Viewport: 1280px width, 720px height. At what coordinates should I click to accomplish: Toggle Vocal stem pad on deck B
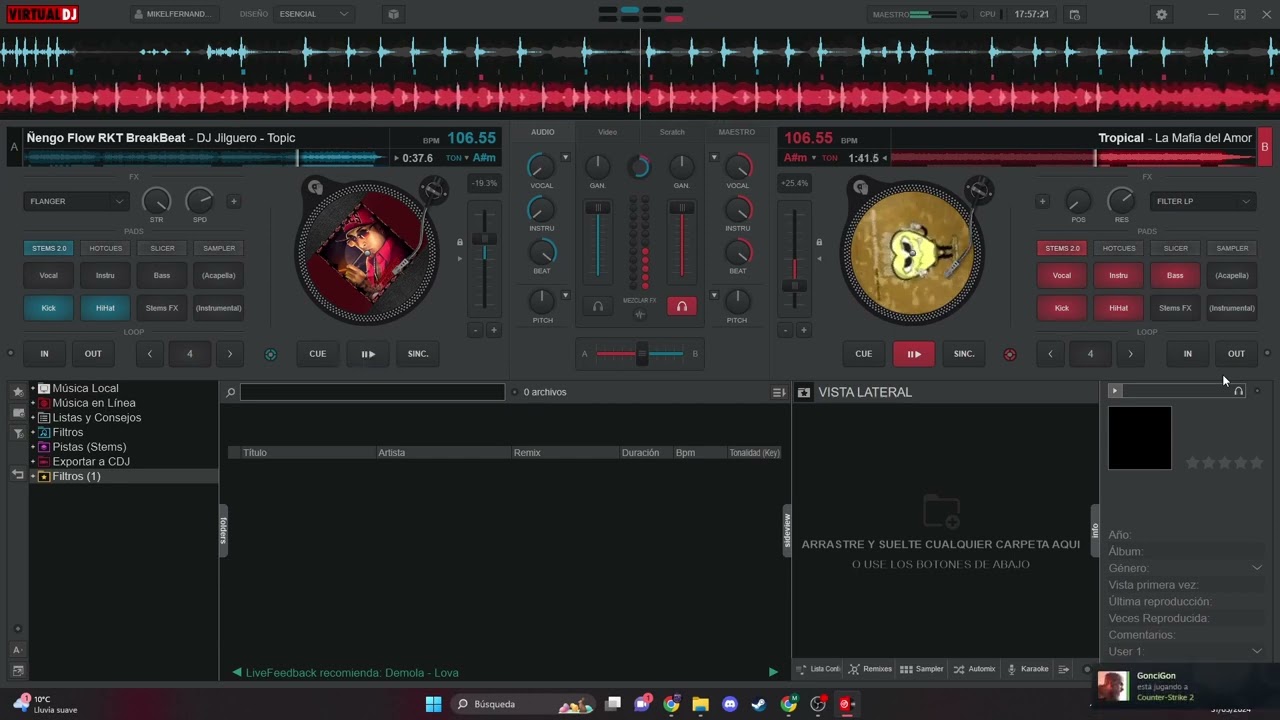1062,275
